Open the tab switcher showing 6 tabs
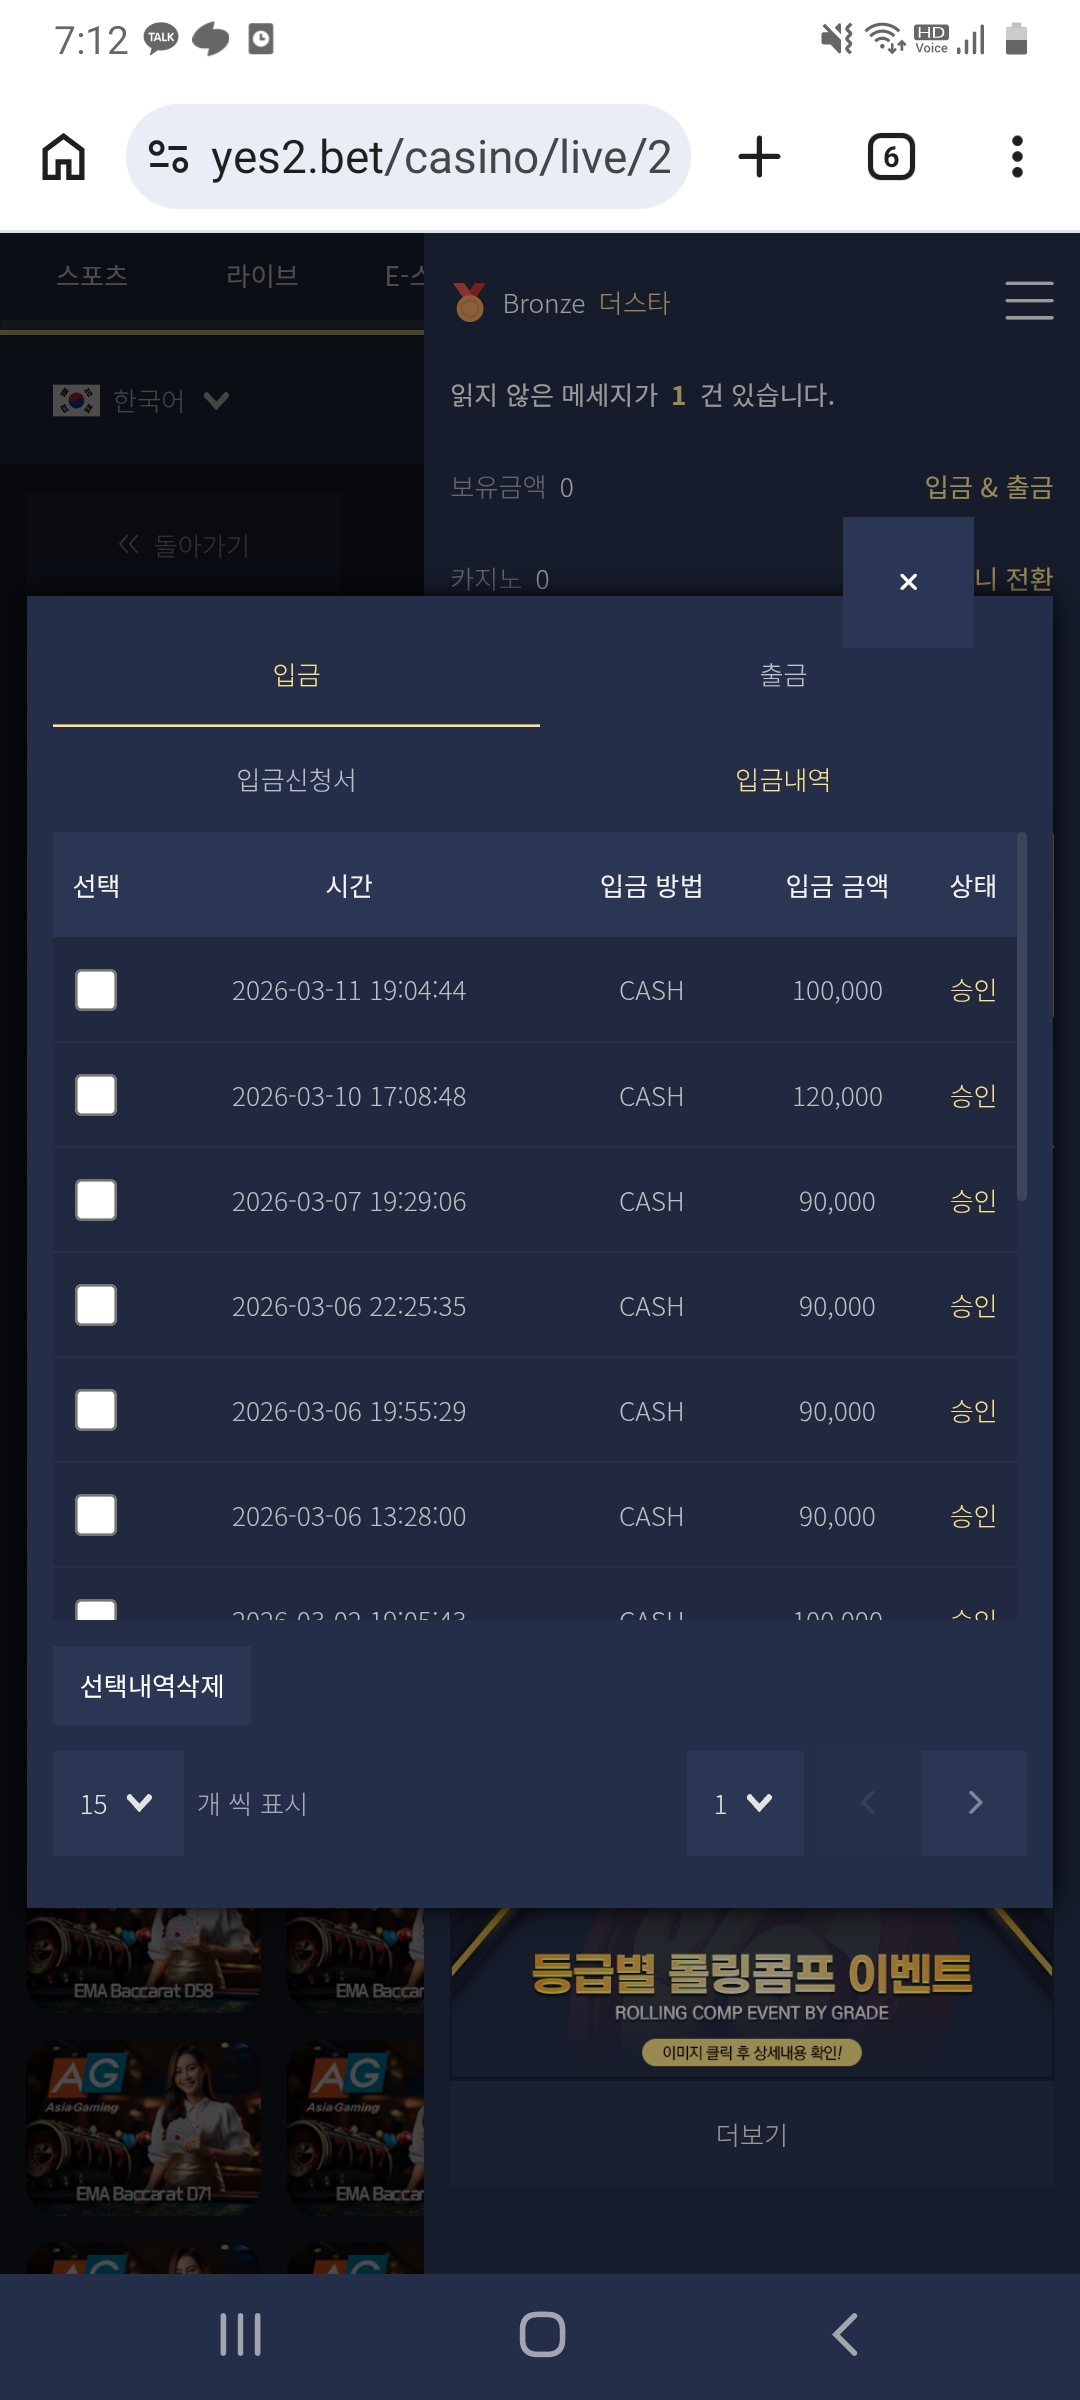Viewport: 1080px width, 2400px height. (x=891, y=157)
